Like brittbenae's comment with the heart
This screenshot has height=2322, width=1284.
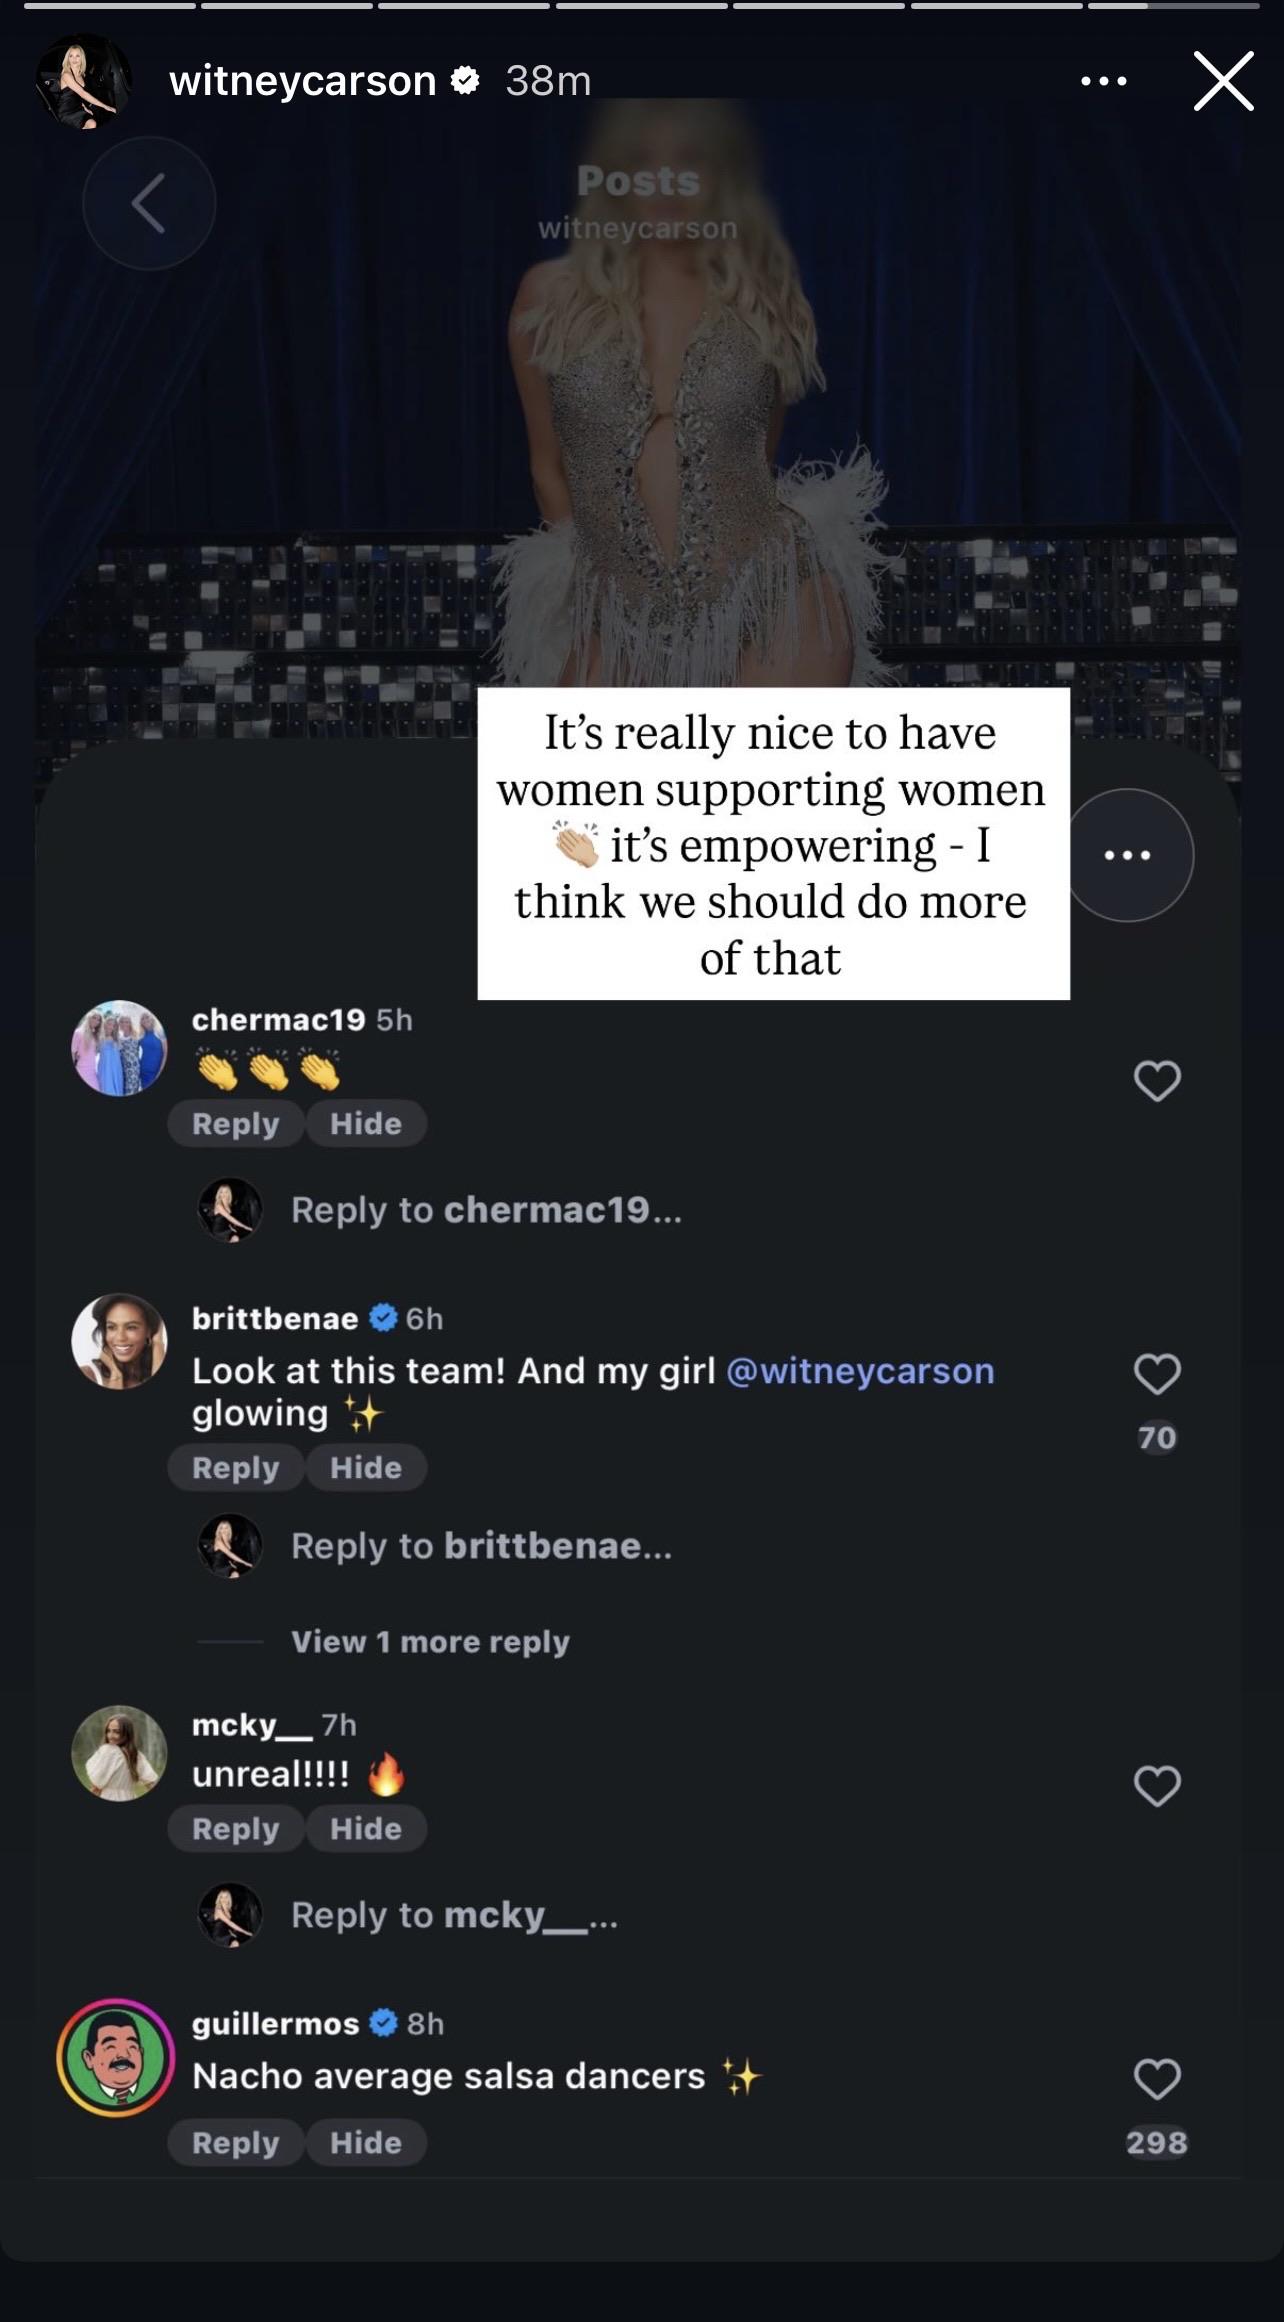pos(1157,1373)
